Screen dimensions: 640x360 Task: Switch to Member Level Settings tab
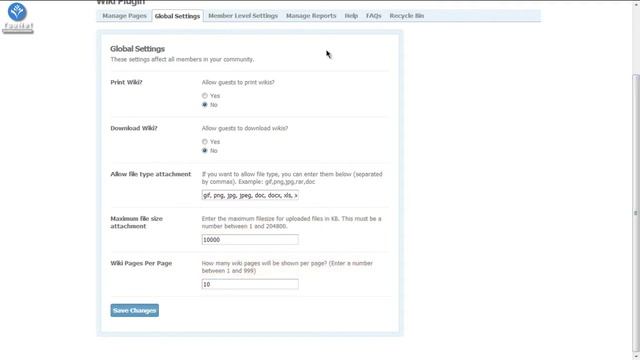point(243,16)
